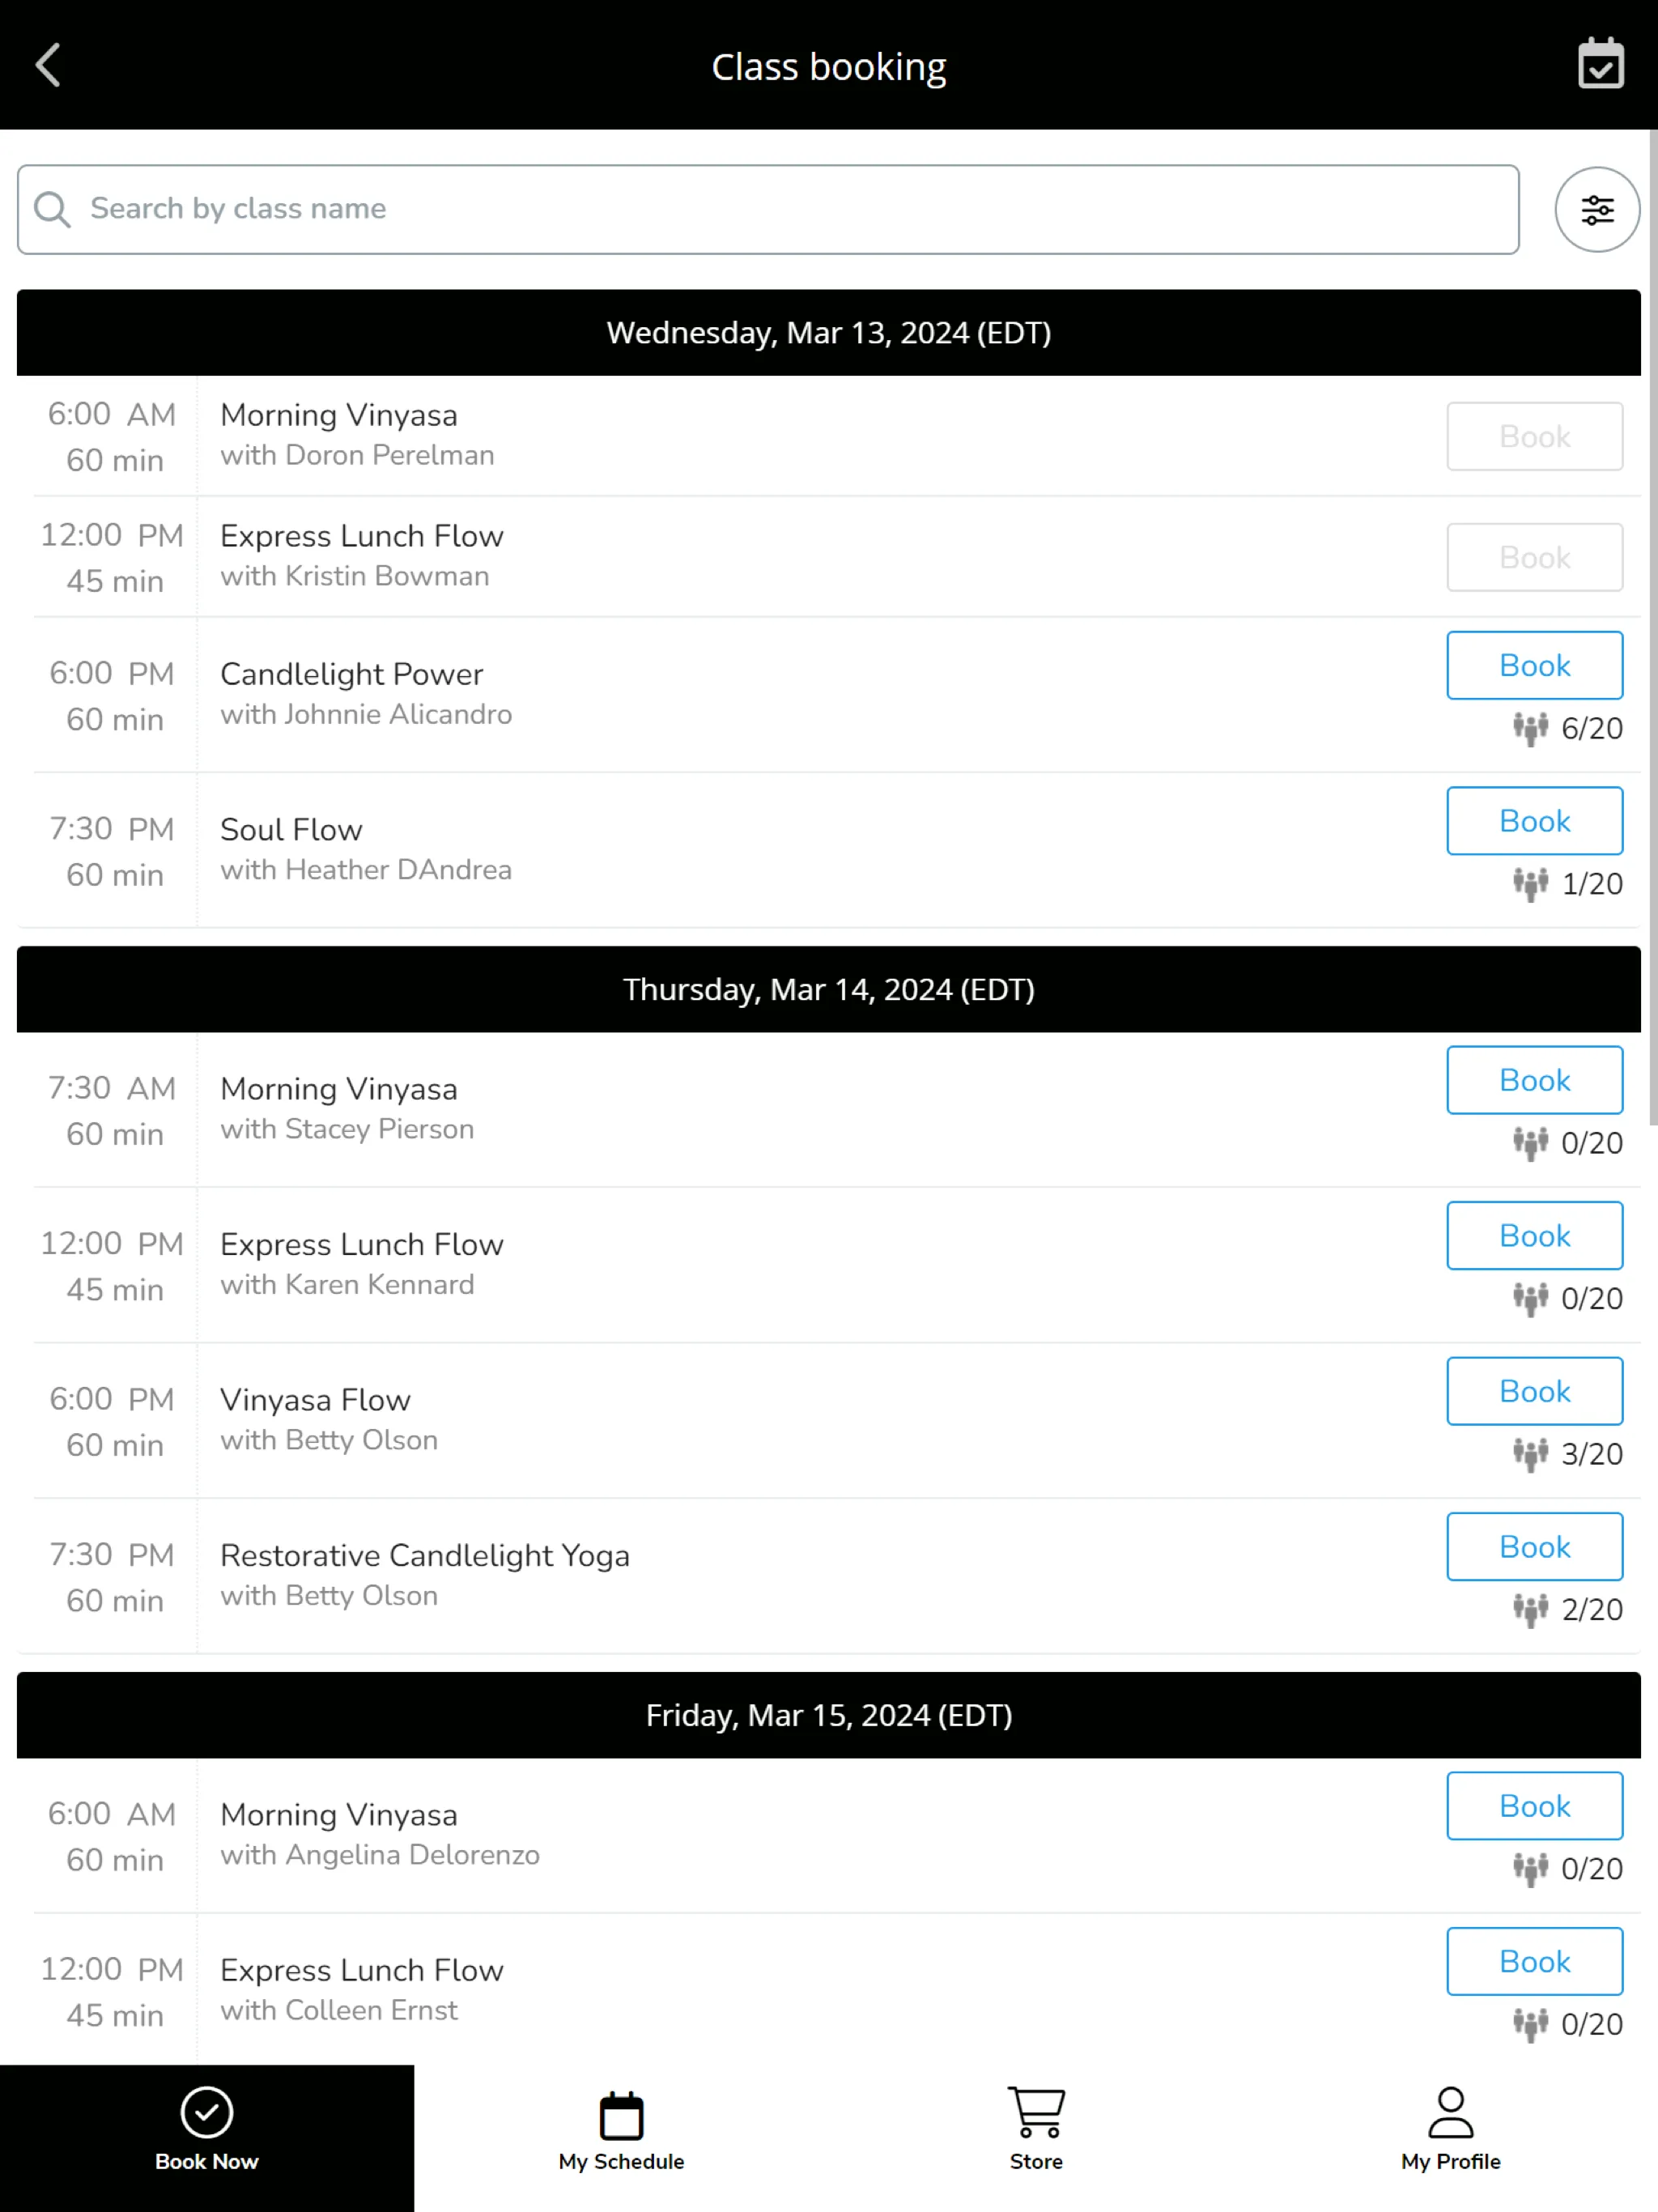Toggle Friday Morning Vinyasa booking option

(1533, 1805)
